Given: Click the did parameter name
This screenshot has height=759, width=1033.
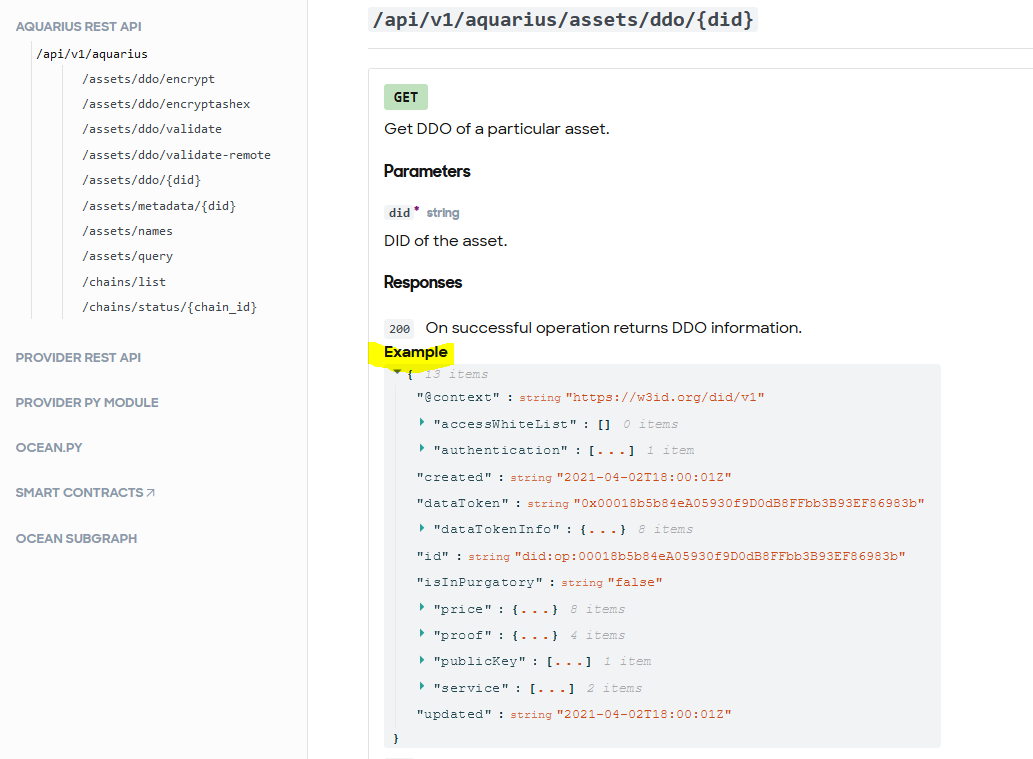Looking at the screenshot, I should [399, 213].
